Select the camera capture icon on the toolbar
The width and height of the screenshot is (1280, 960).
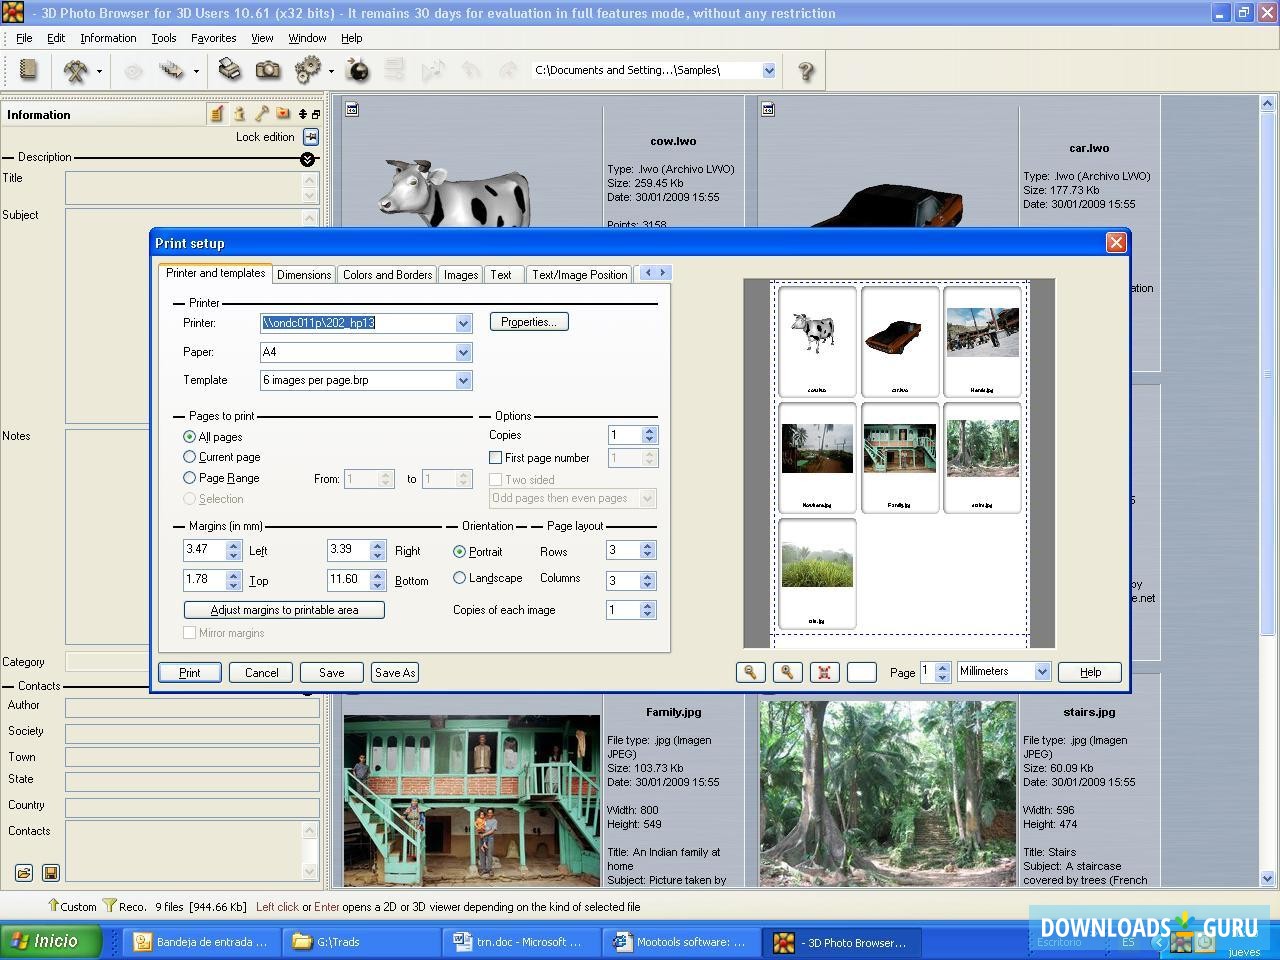268,70
